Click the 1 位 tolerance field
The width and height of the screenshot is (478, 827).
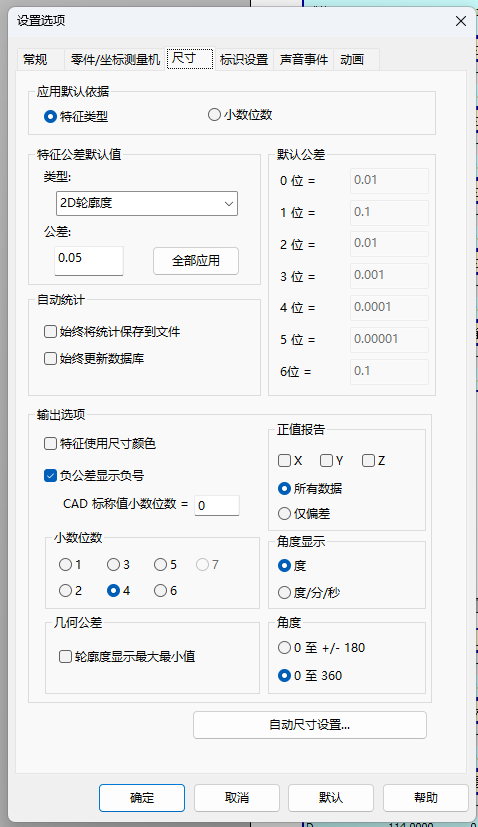click(389, 213)
